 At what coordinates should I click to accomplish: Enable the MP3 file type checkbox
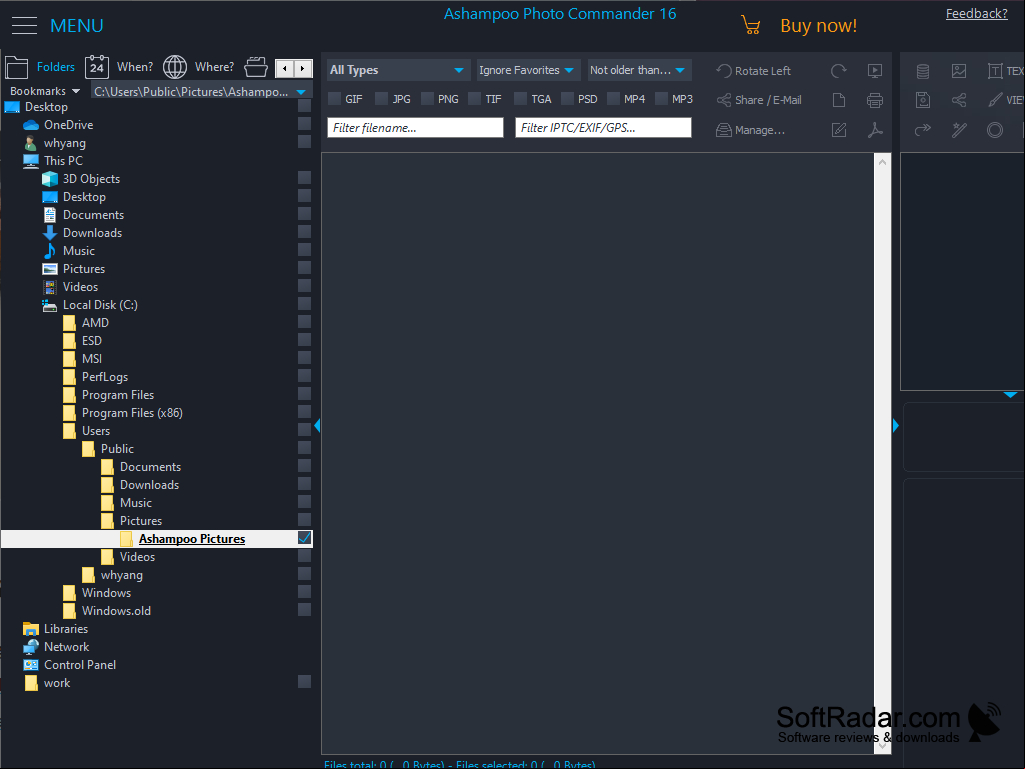pyautogui.click(x=662, y=99)
